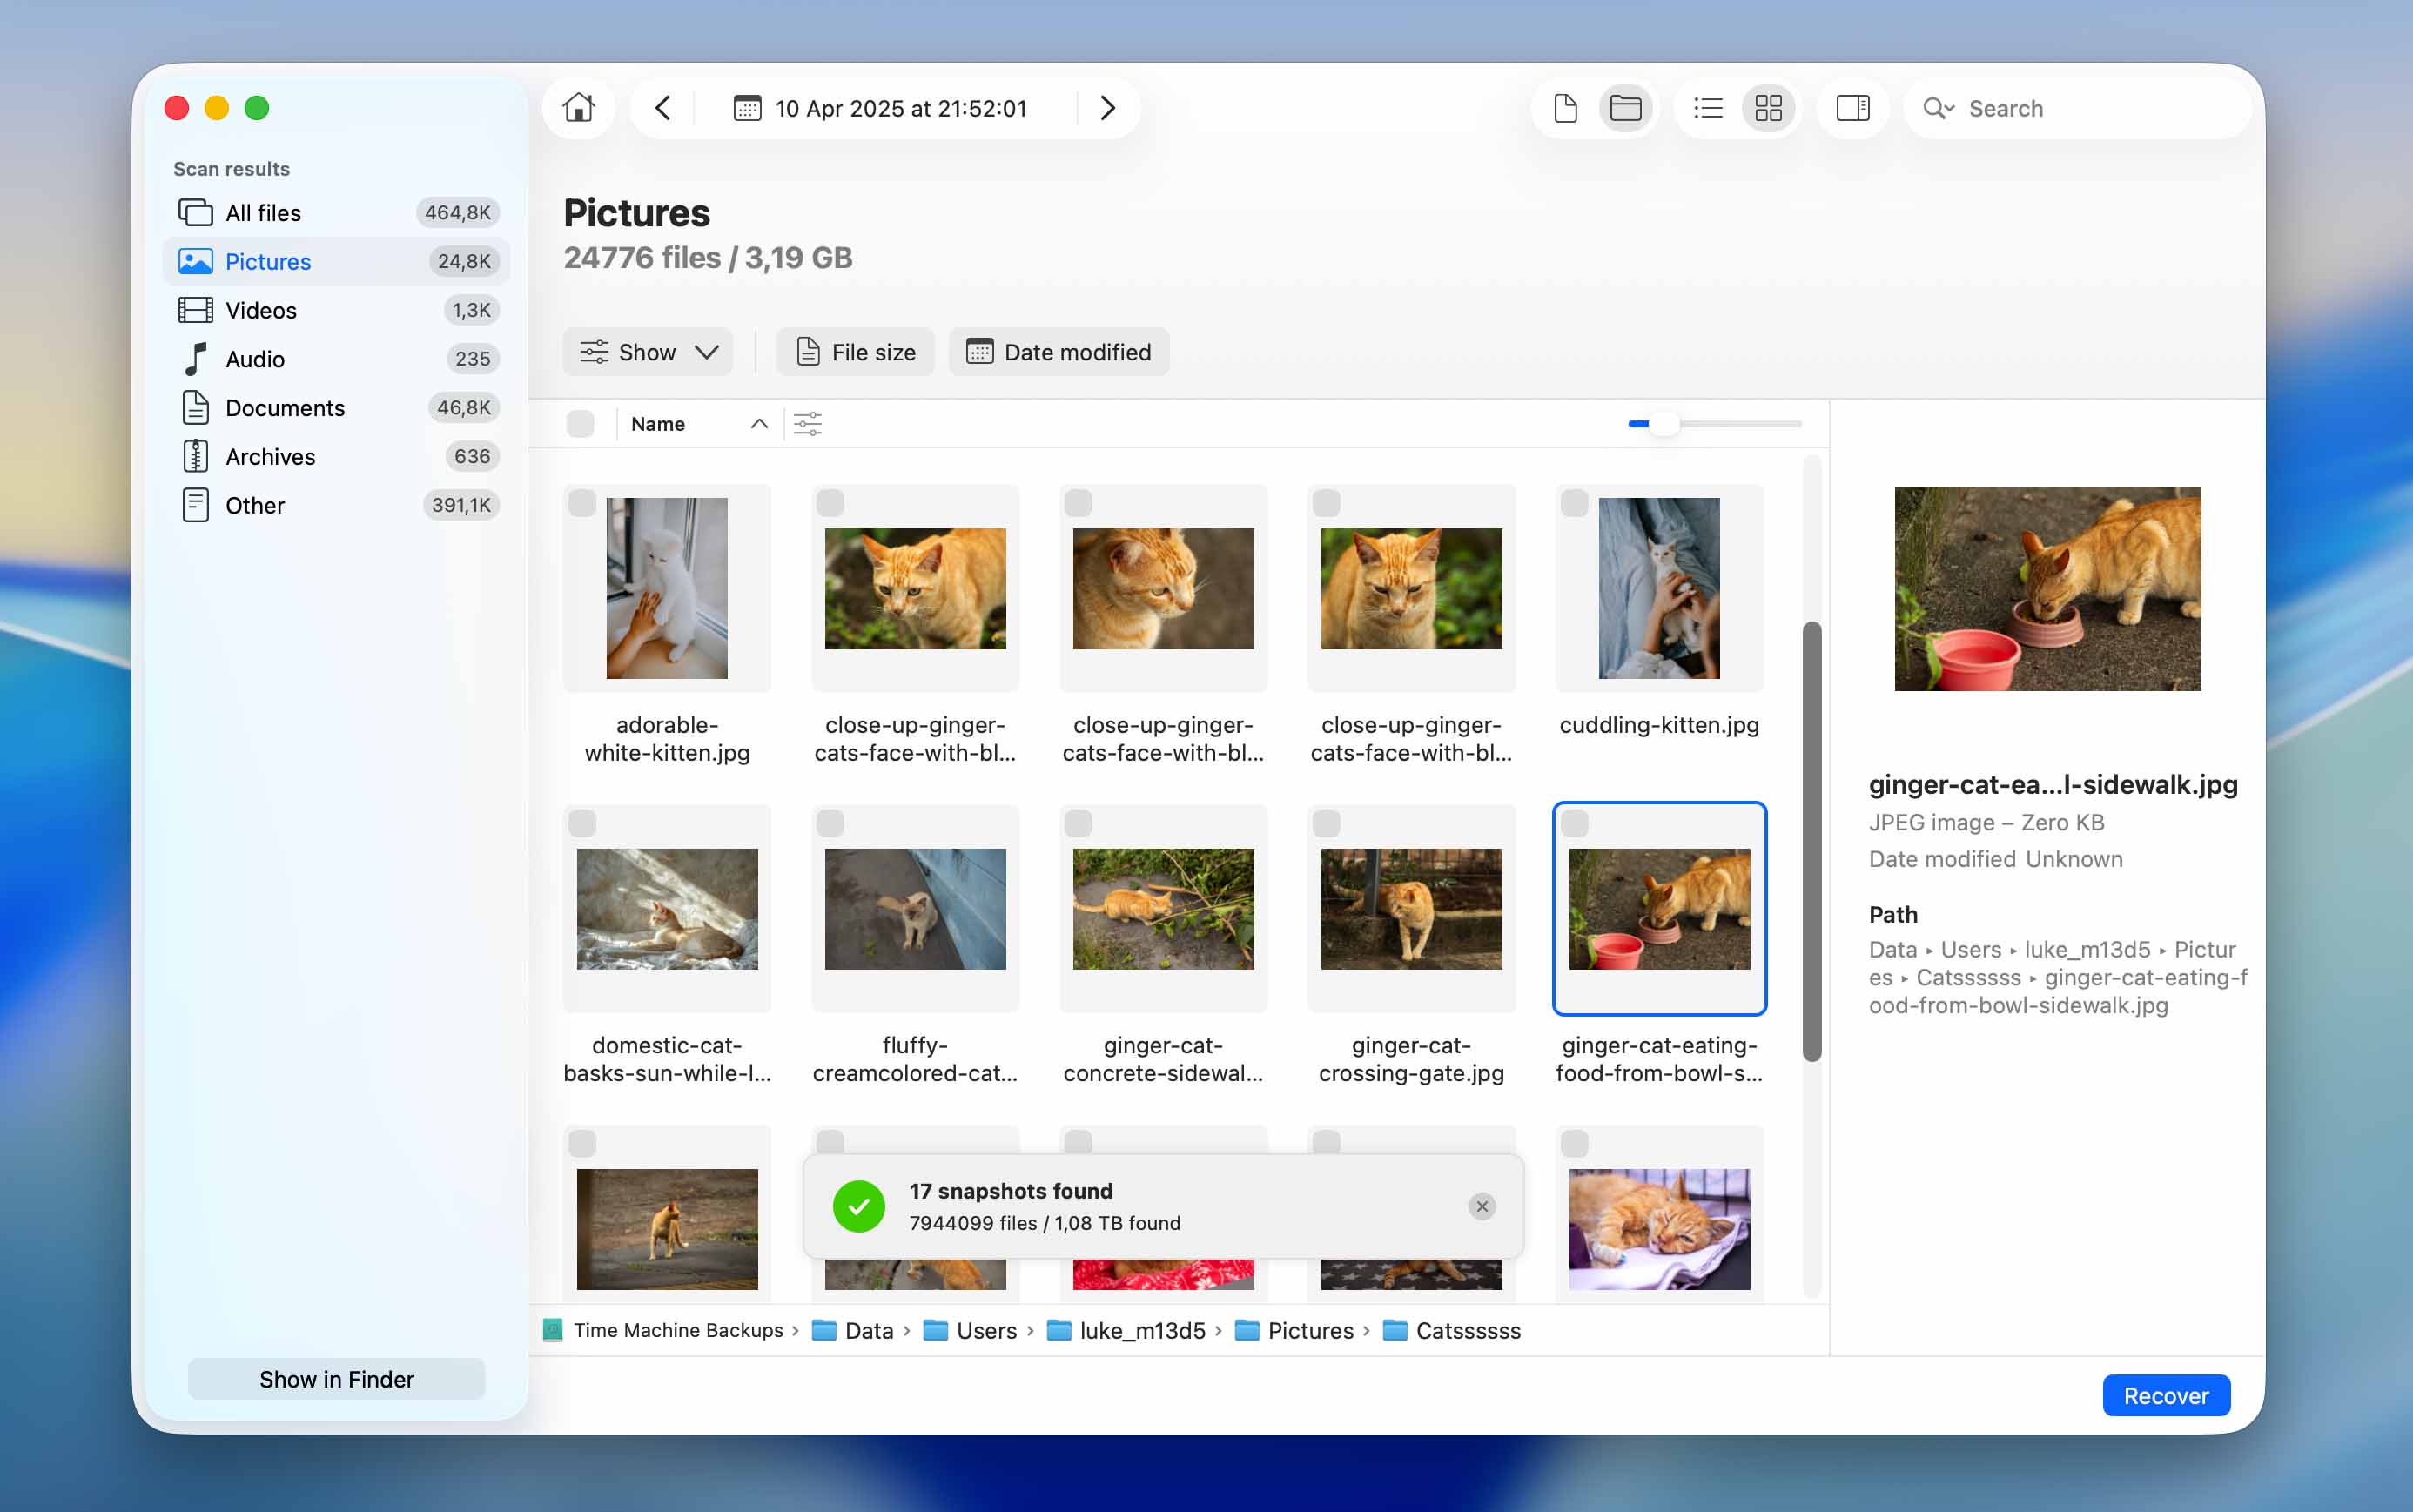The image size is (2413, 1512).
Task: Sort by Name column
Action: tap(699, 424)
